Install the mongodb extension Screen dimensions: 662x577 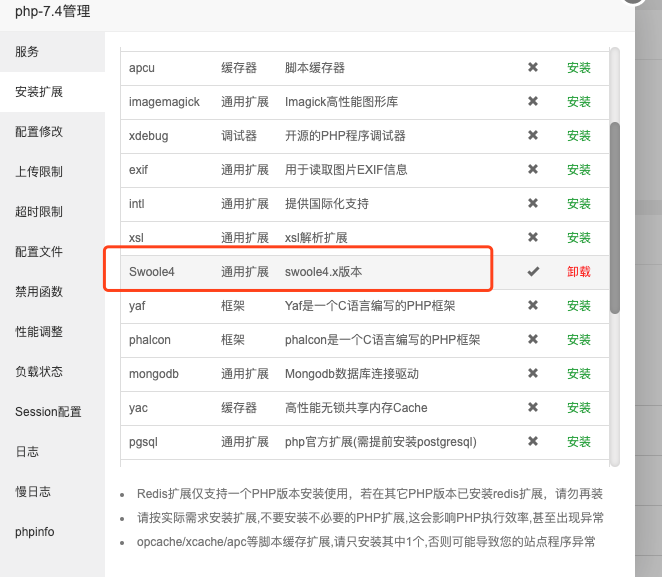pyautogui.click(x=578, y=374)
